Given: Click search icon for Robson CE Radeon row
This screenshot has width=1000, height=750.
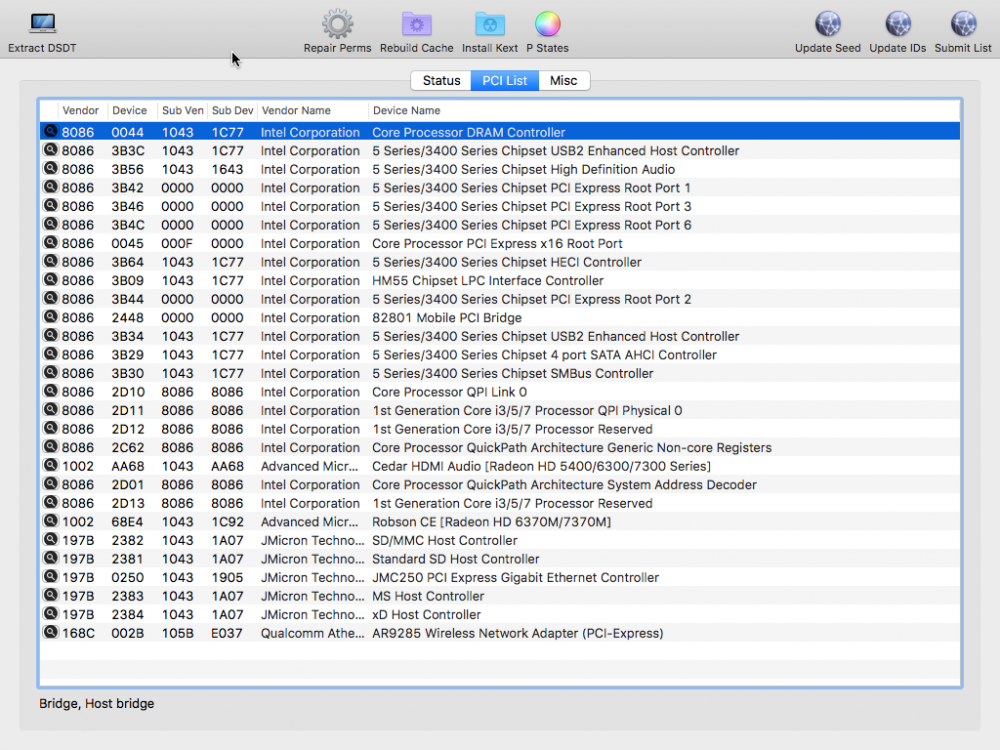Looking at the screenshot, I should pyautogui.click(x=50, y=520).
